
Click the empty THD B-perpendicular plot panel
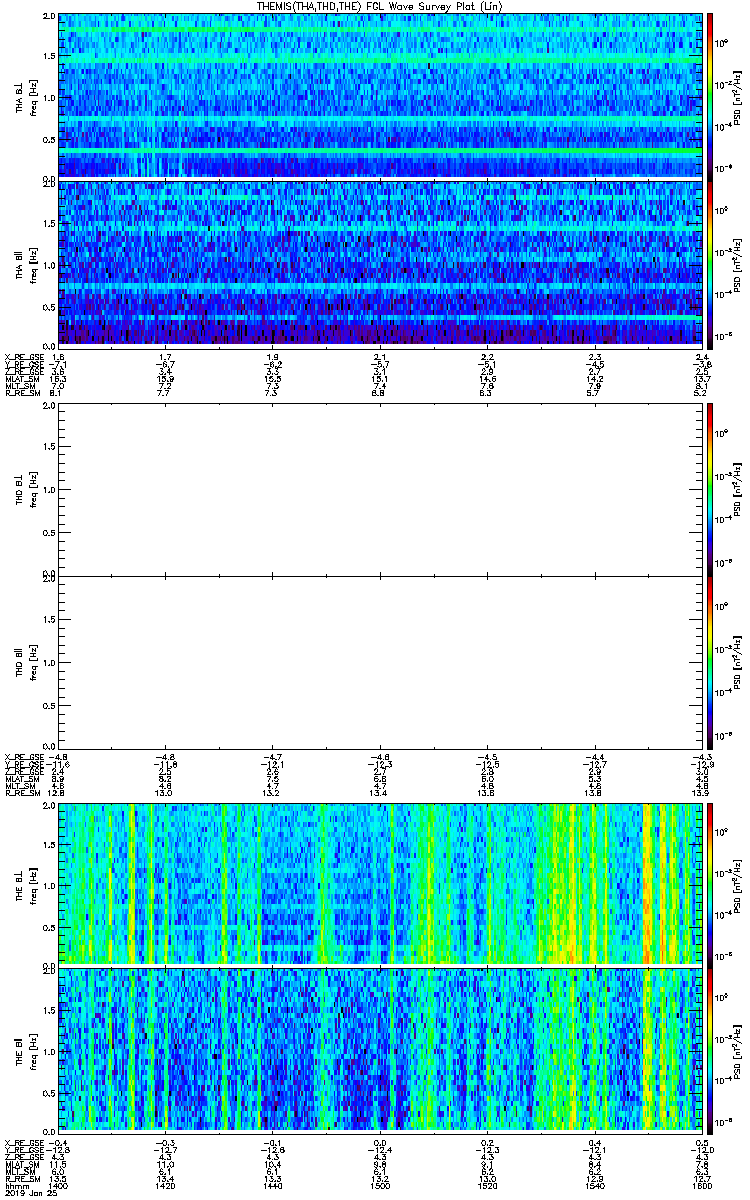(x=380, y=491)
